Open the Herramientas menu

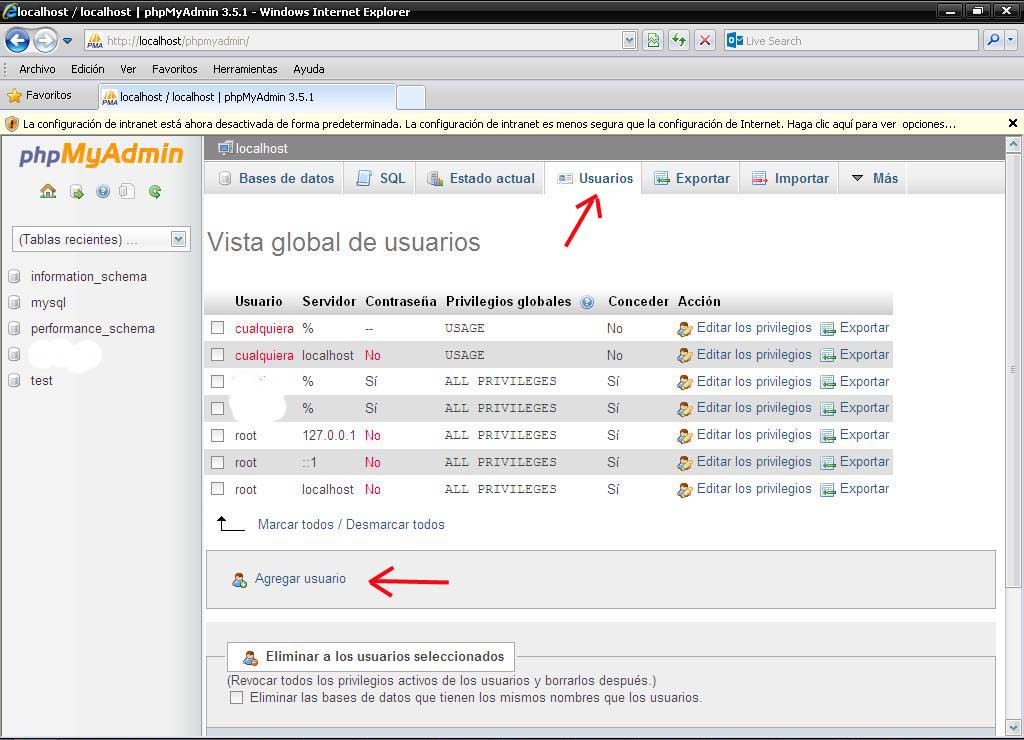pos(245,69)
